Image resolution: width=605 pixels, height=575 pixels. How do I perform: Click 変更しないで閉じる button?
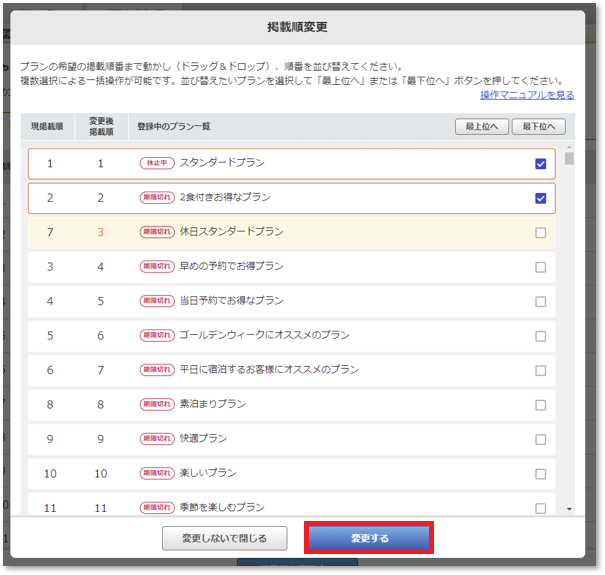point(225,538)
